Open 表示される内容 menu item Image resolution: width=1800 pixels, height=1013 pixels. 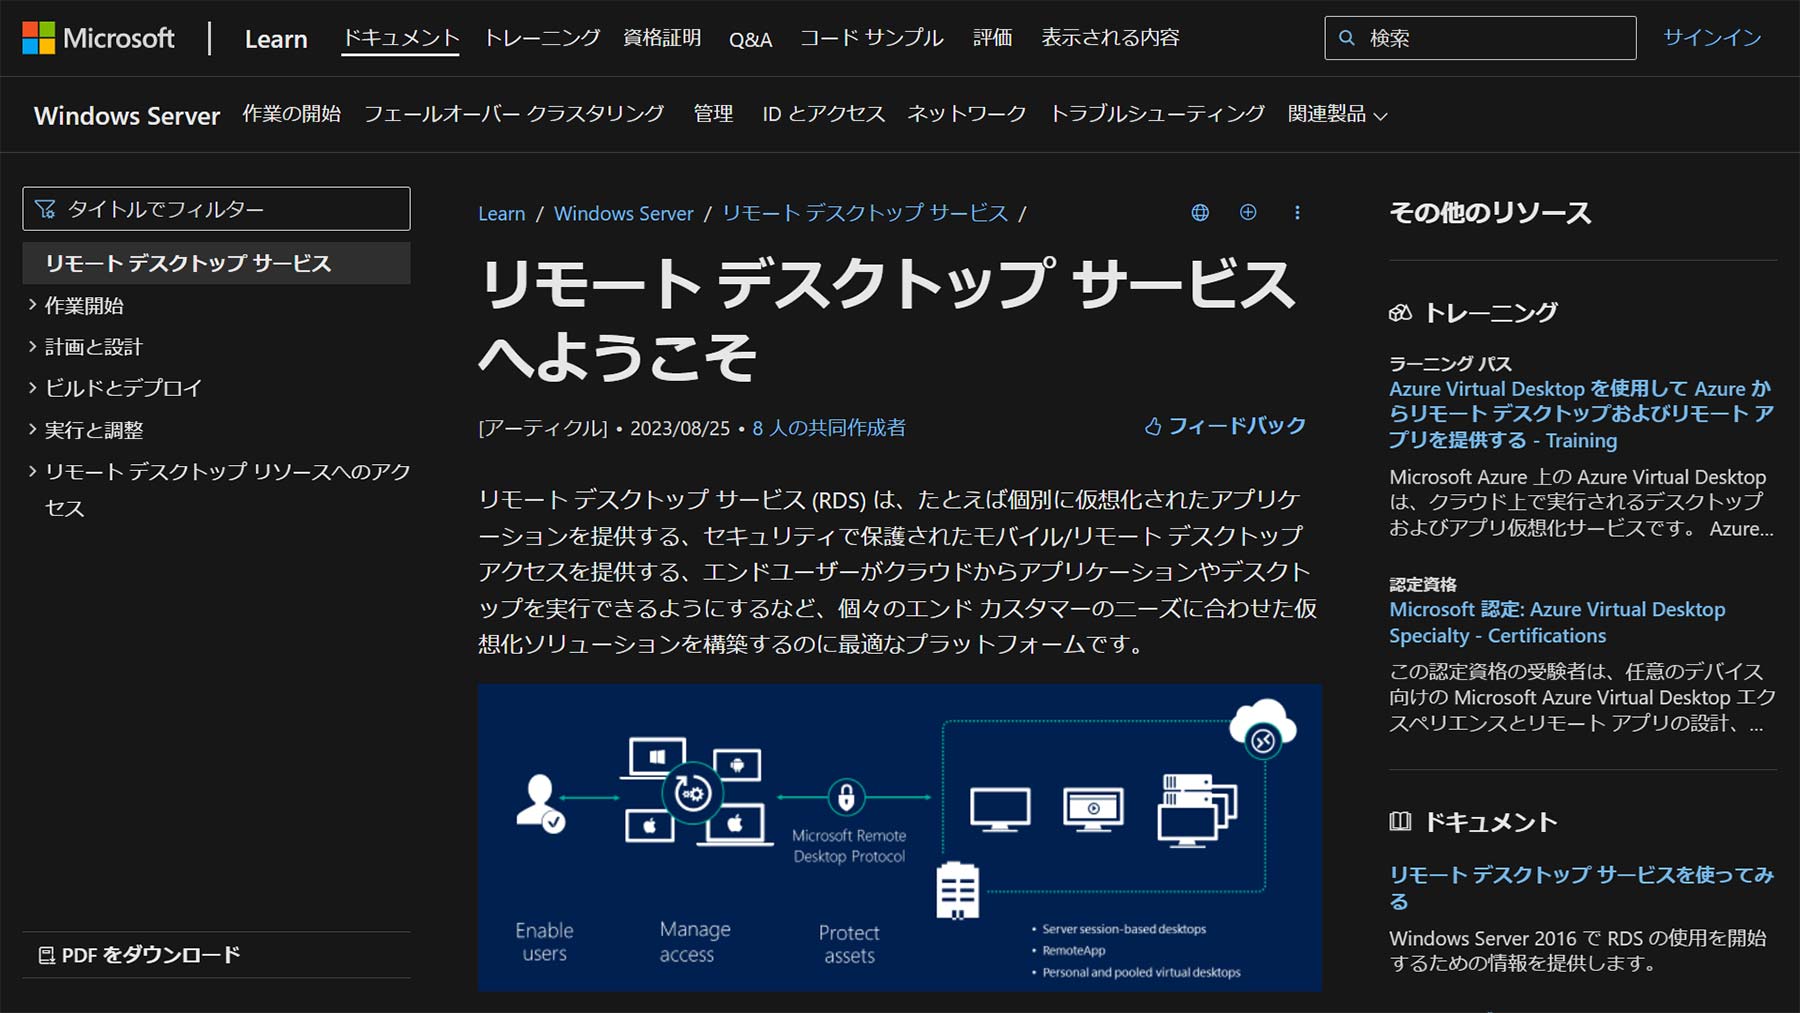click(1110, 38)
